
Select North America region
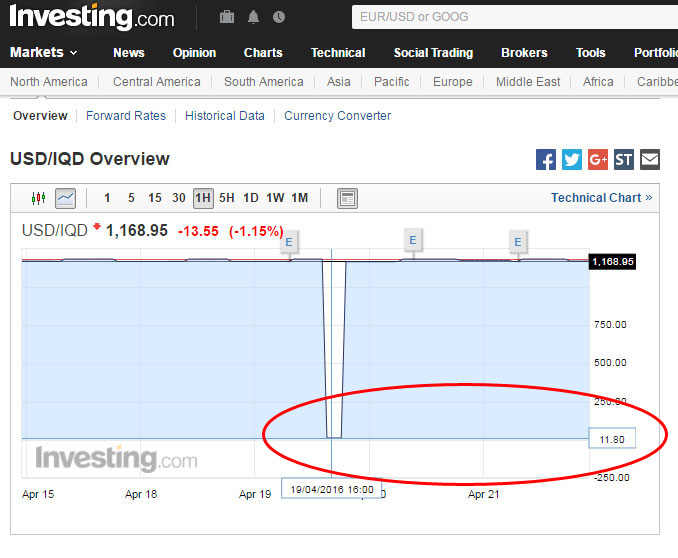click(49, 82)
